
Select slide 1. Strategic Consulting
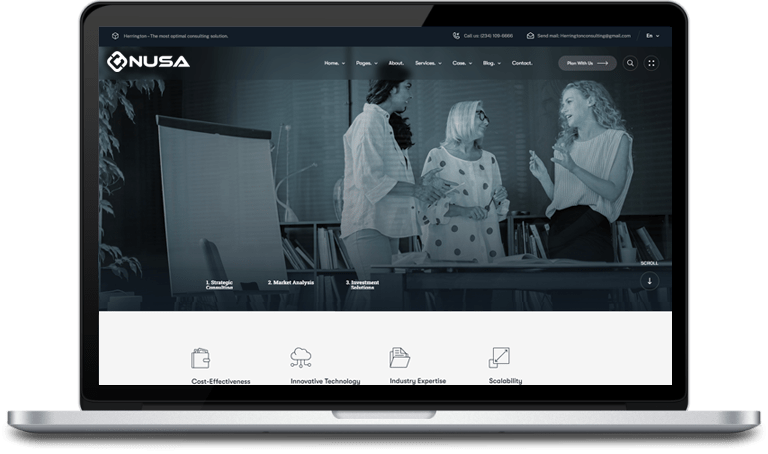point(219,285)
